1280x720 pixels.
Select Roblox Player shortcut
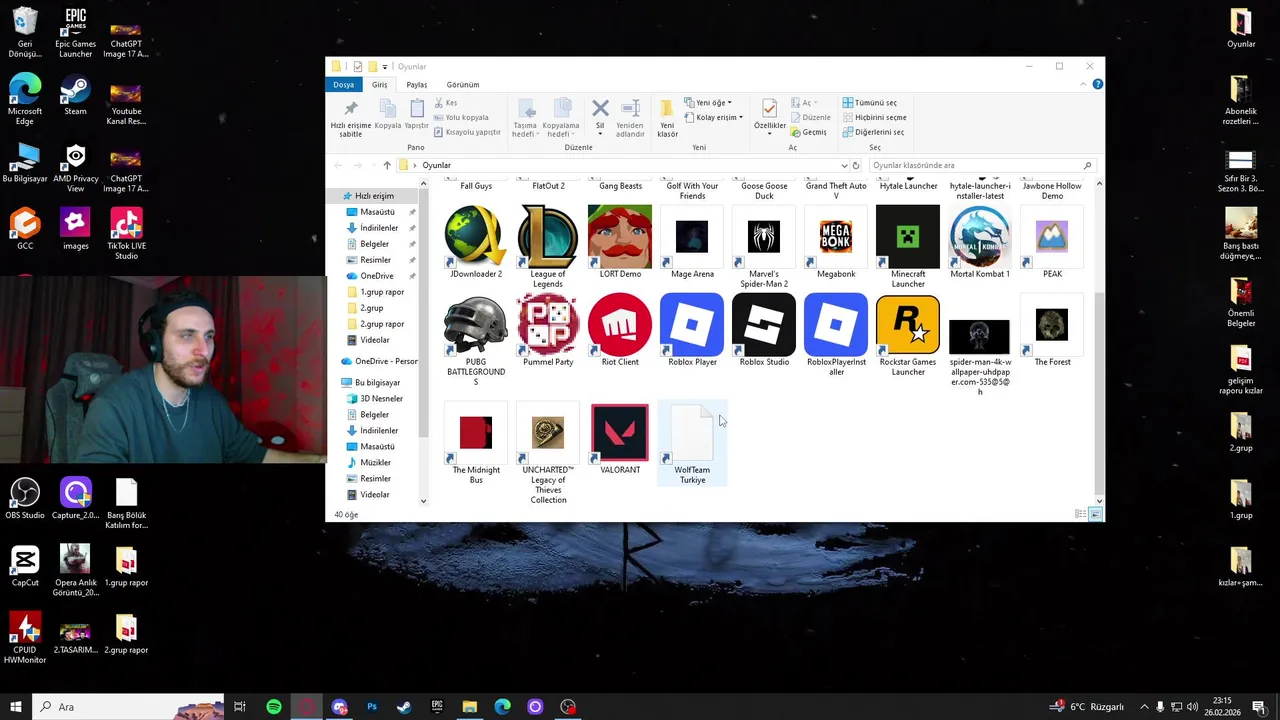pos(692,331)
